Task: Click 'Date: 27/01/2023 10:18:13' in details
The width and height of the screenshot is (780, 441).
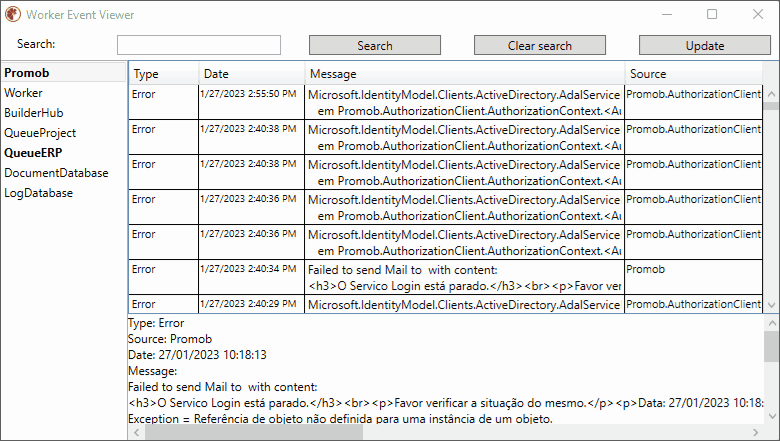Action: tap(197, 354)
